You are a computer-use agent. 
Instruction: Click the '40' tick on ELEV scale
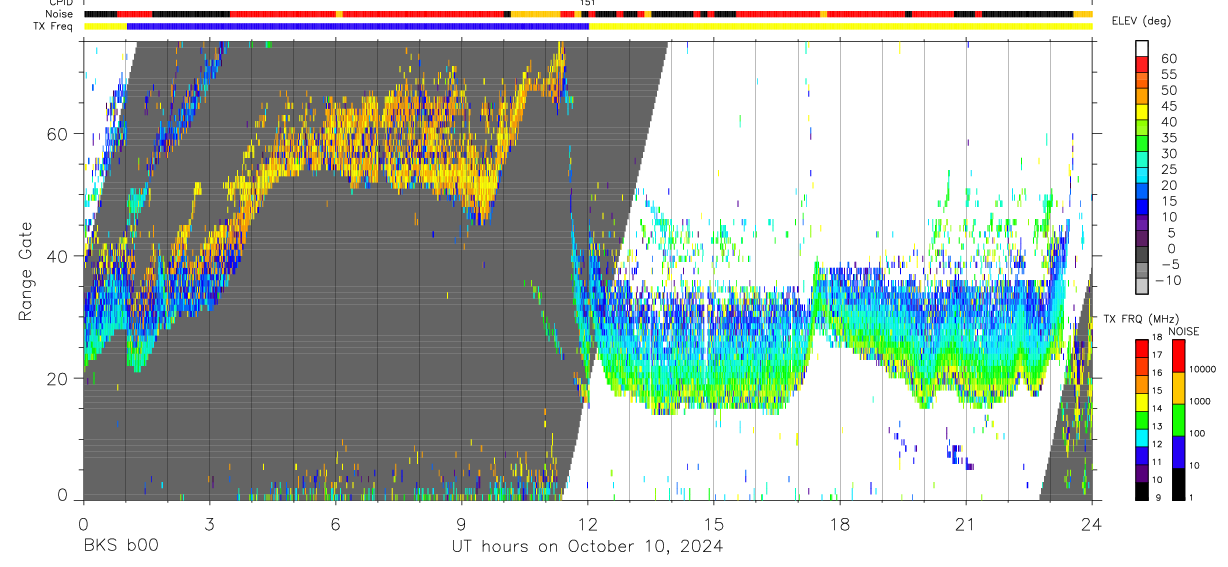tap(1168, 122)
